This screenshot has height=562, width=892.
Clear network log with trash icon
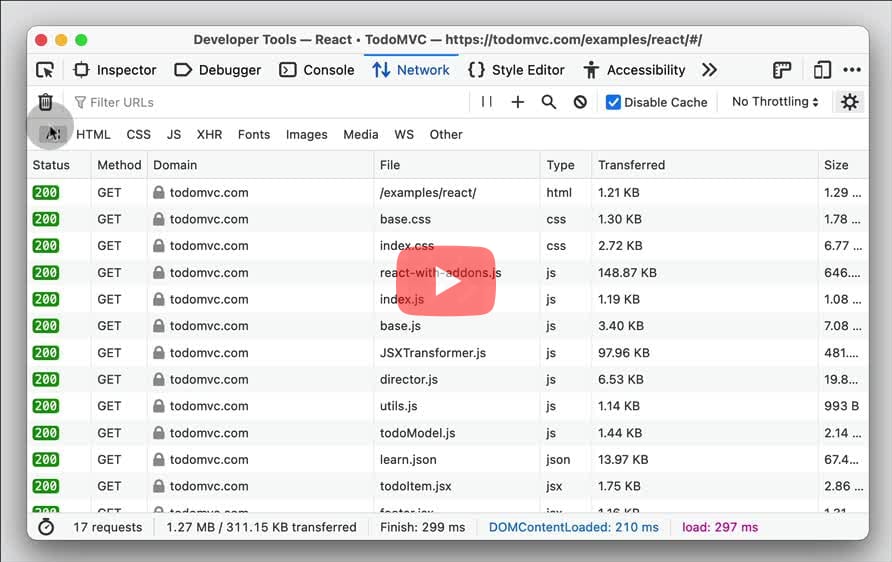(46, 102)
